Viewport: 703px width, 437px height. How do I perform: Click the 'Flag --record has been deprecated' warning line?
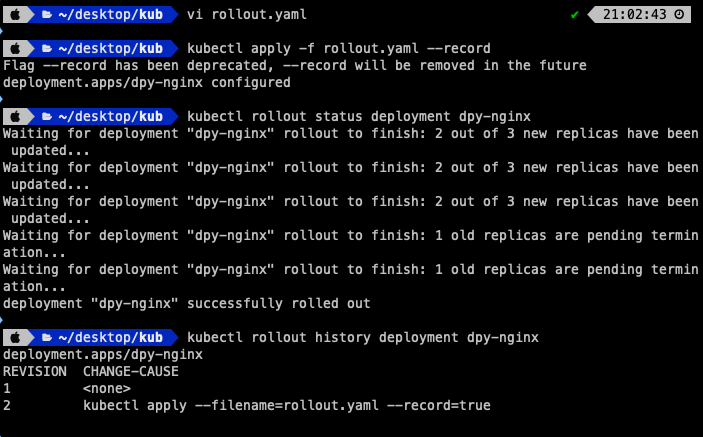(x=295, y=65)
